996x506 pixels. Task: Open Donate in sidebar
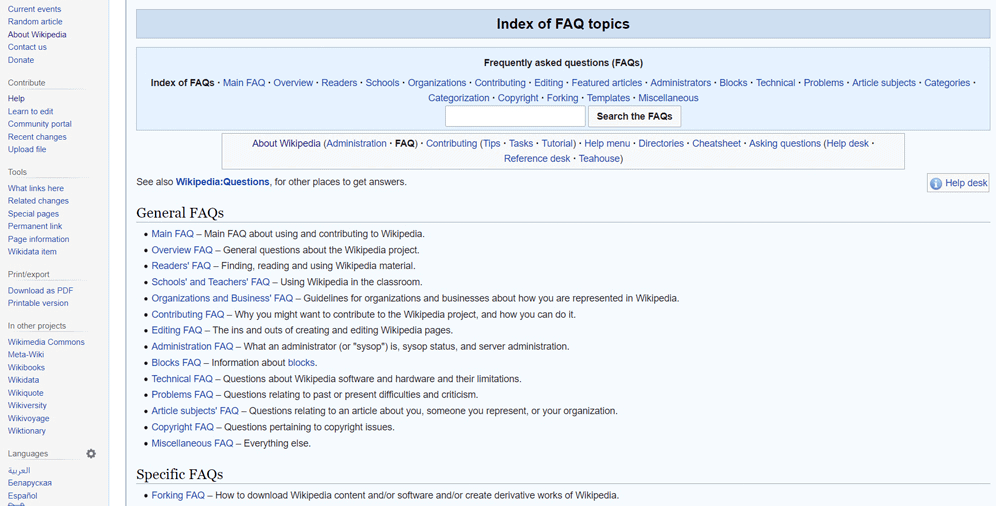tap(21, 60)
